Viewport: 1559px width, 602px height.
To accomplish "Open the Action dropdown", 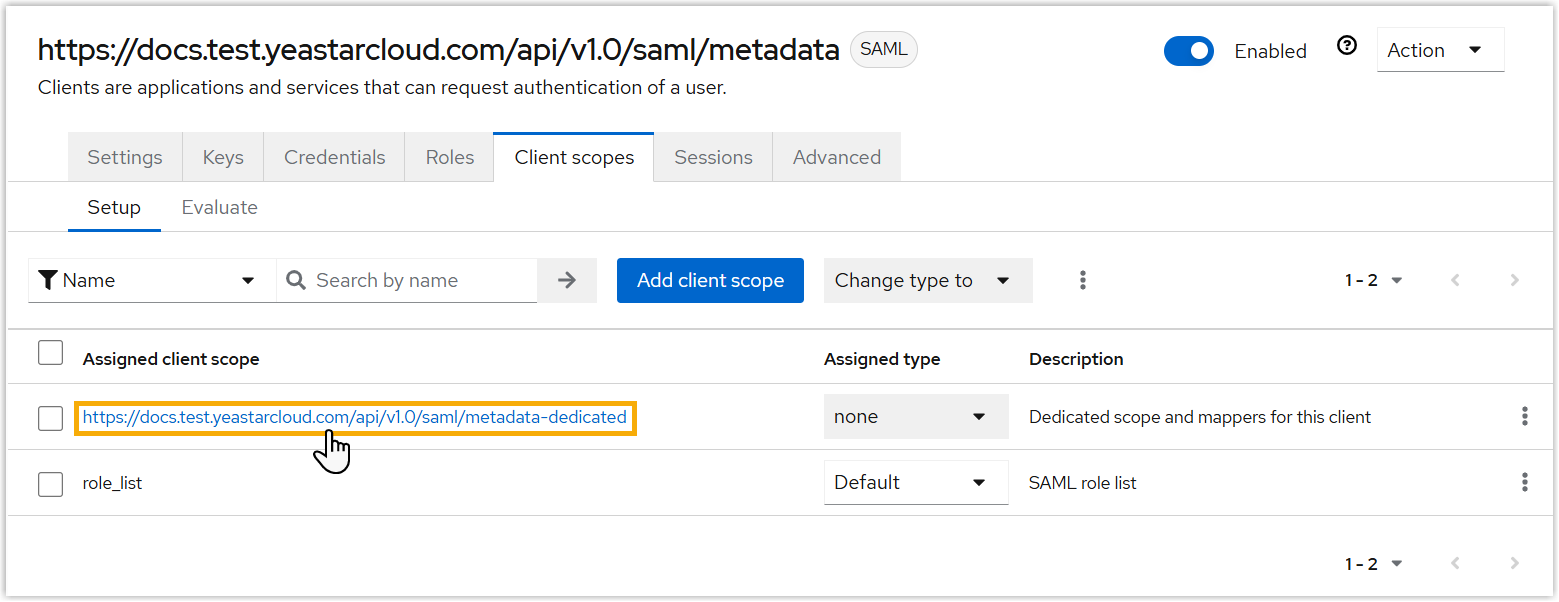I will (x=1439, y=50).
